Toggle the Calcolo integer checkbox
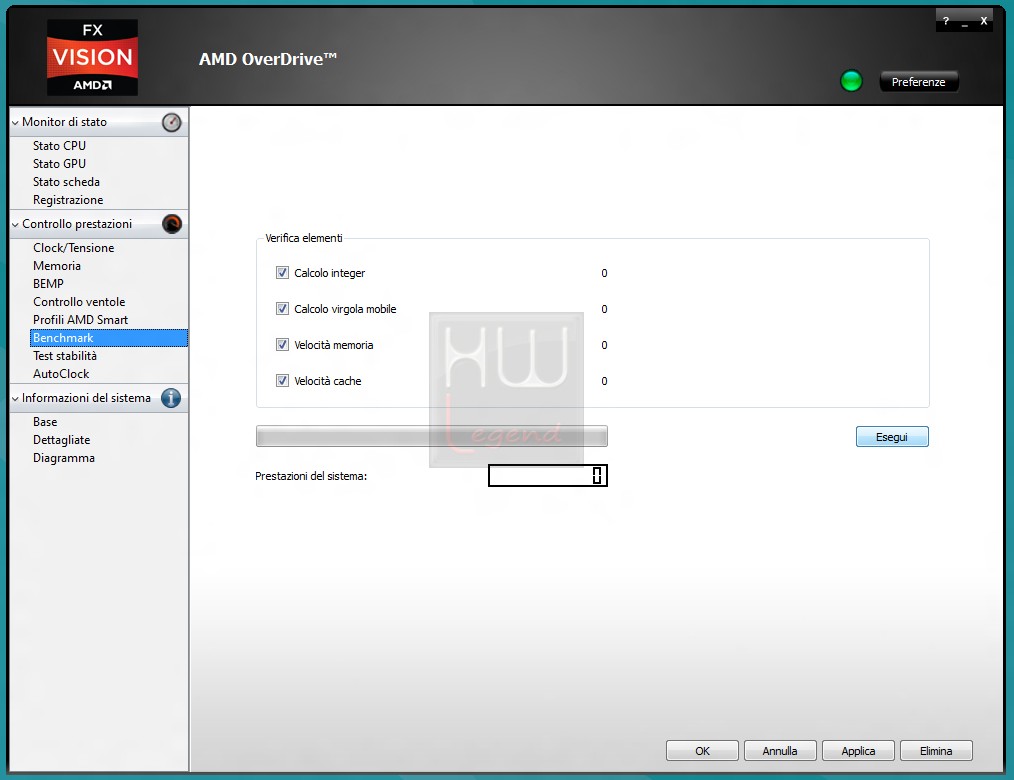The width and height of the screenshot is (1014, 780). 282,272
